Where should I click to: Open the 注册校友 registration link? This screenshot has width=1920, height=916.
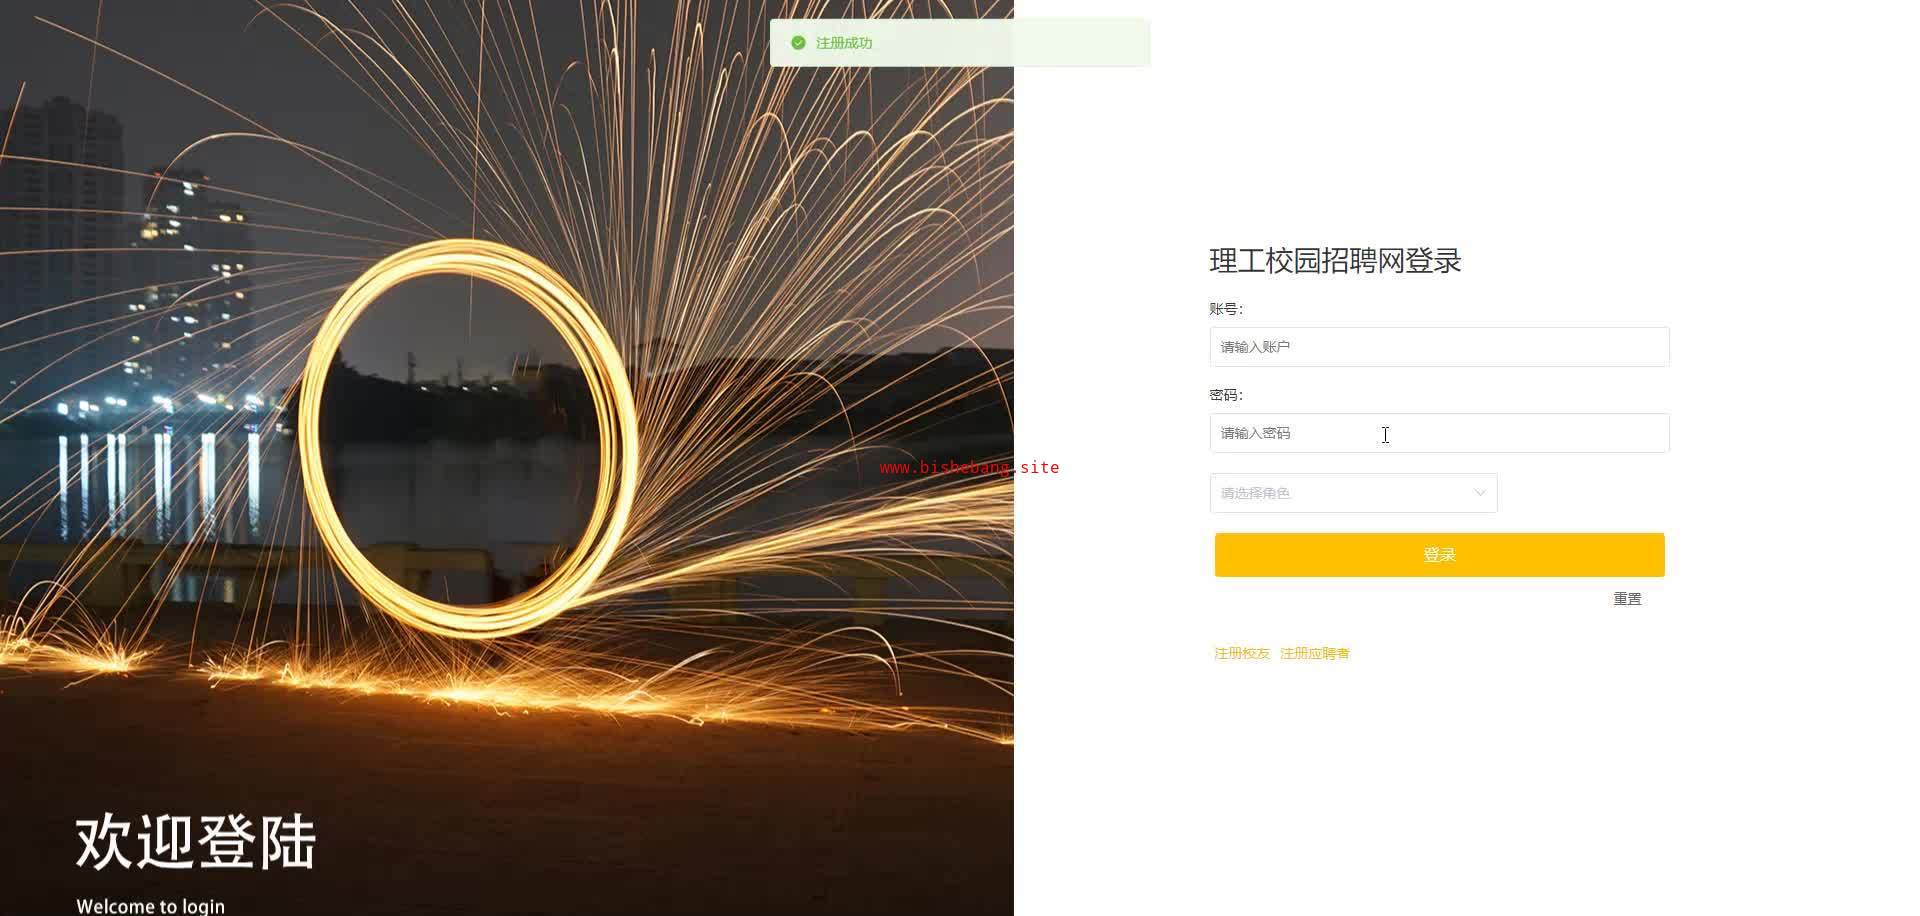pos(1242,653)
